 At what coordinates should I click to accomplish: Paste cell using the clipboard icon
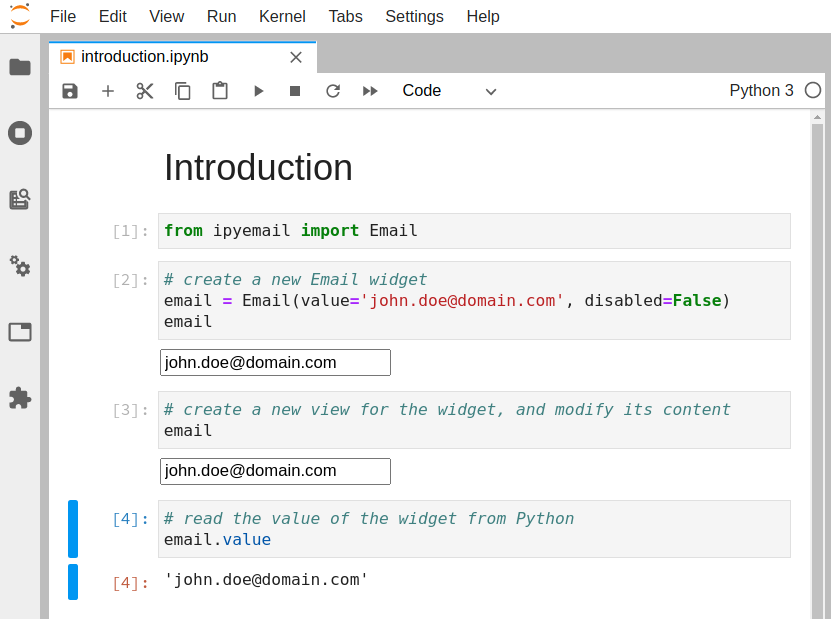(x=220, y=91)
